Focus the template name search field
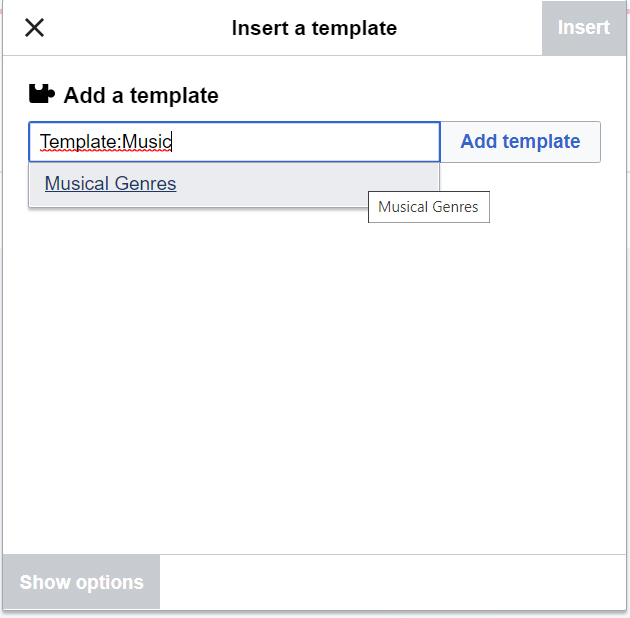Screen dimensions: 630x618 tap(300, 142)
